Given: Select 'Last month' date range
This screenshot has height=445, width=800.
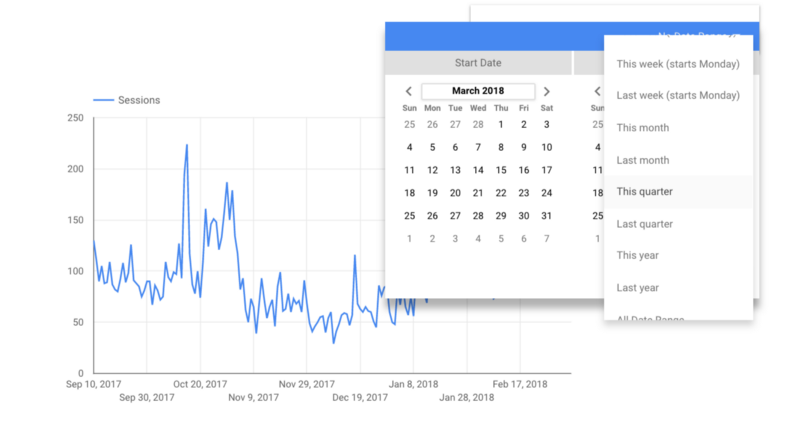Looking at the screenshot, I should pos(643,160).
